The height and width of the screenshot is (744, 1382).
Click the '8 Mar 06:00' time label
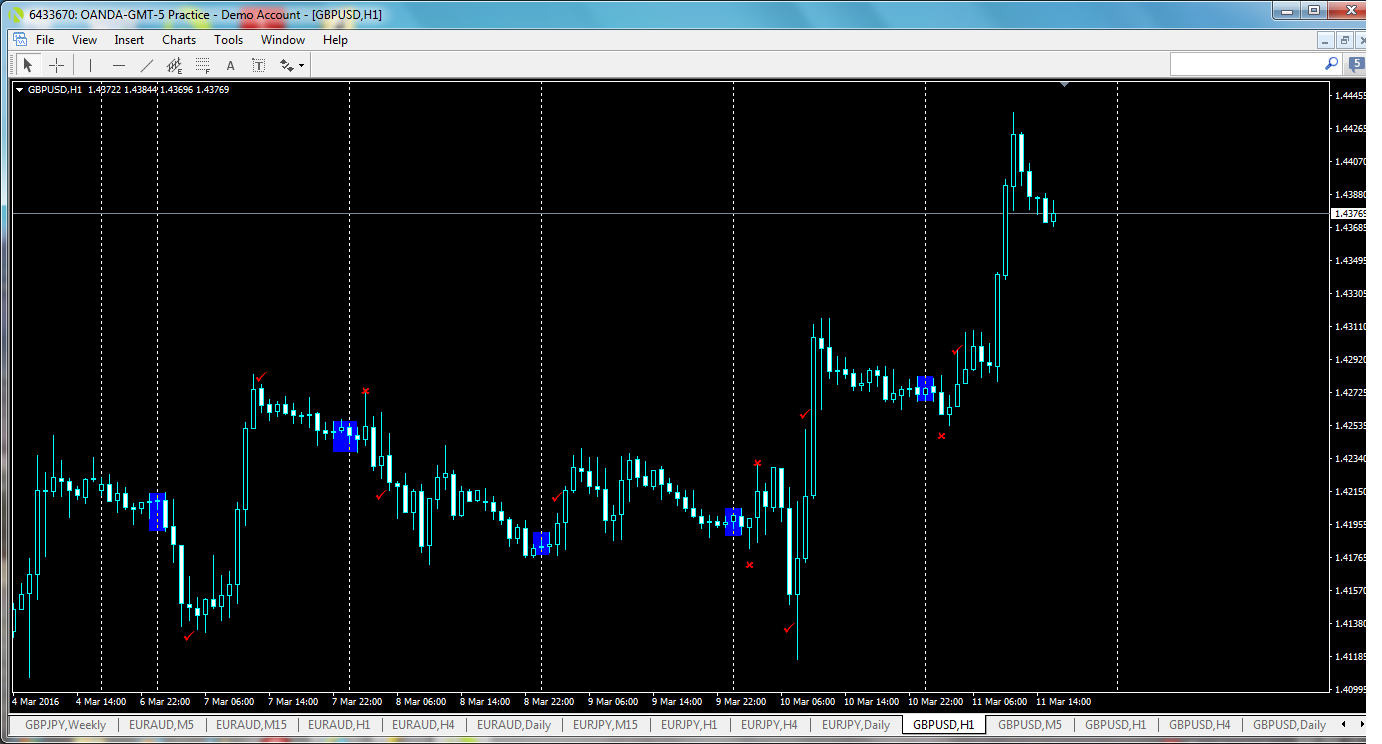click(420, 702)
